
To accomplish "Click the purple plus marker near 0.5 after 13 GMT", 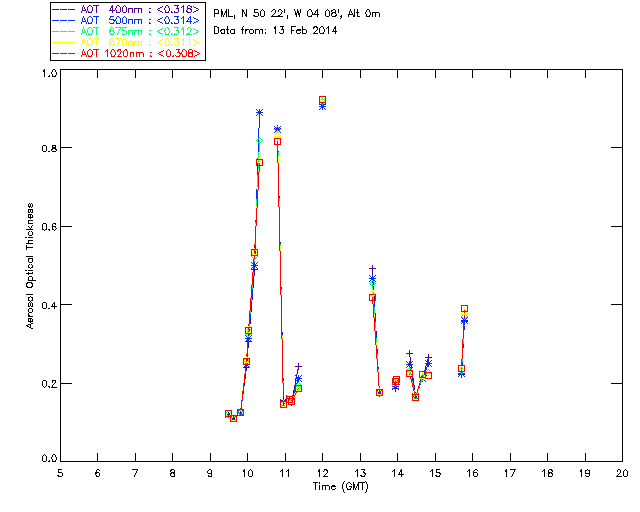I will coord(372,269).
